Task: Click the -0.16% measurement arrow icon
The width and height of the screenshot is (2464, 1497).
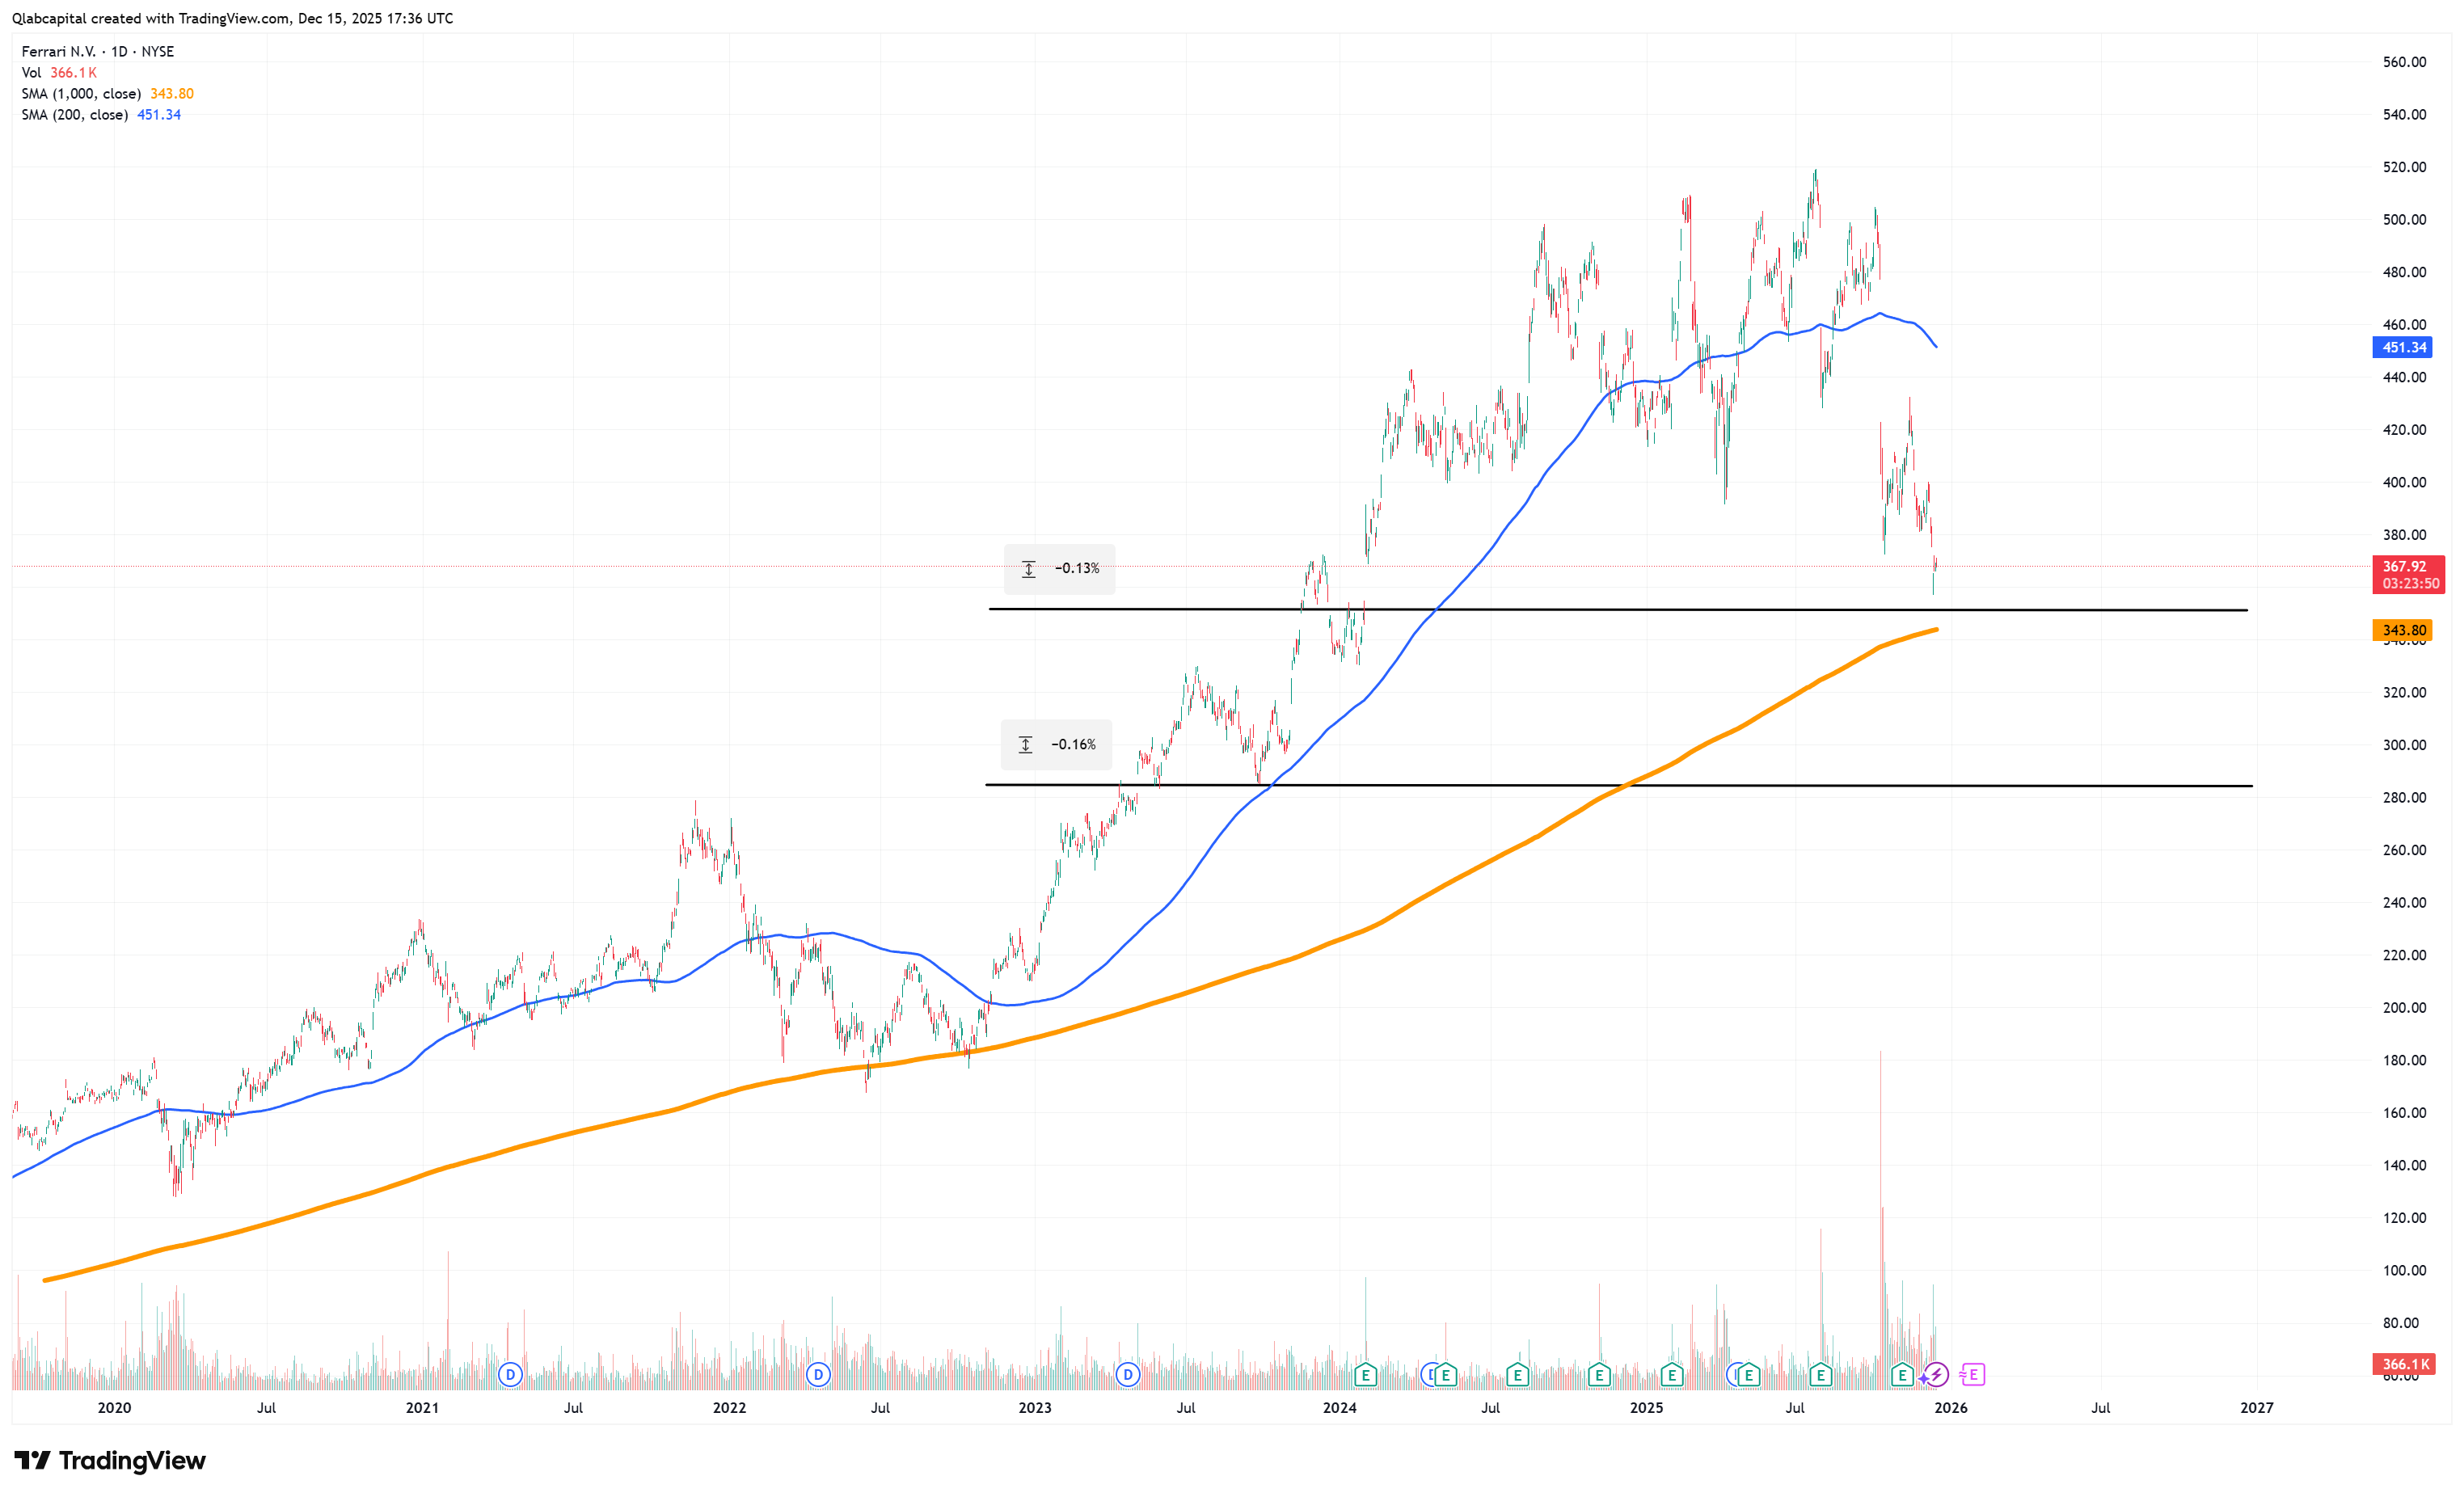Action: point(1025,745)
